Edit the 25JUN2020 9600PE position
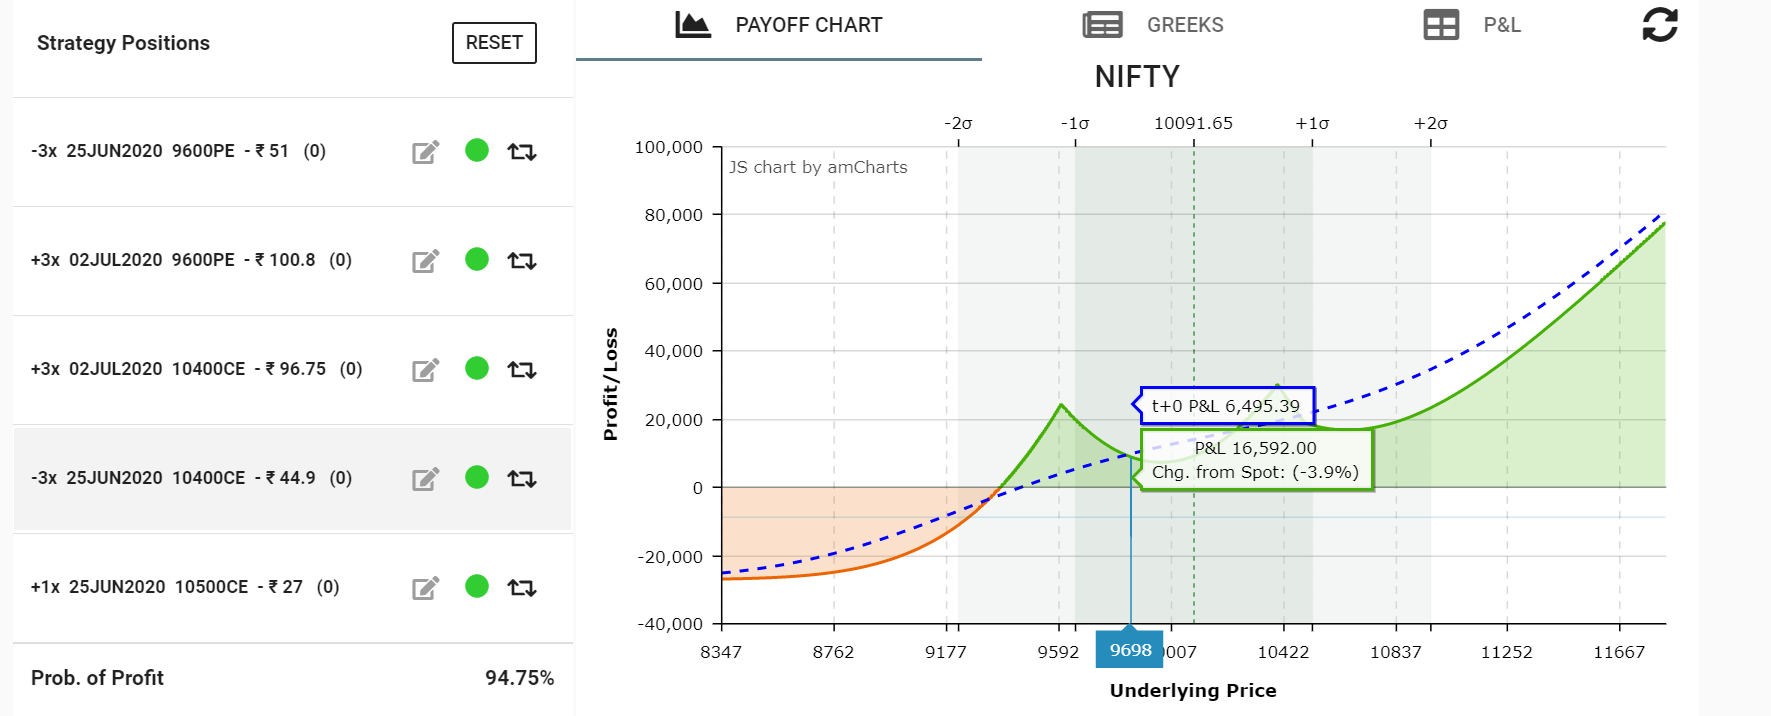This screenshot has width=1771, height=716. tap(426, 152)
